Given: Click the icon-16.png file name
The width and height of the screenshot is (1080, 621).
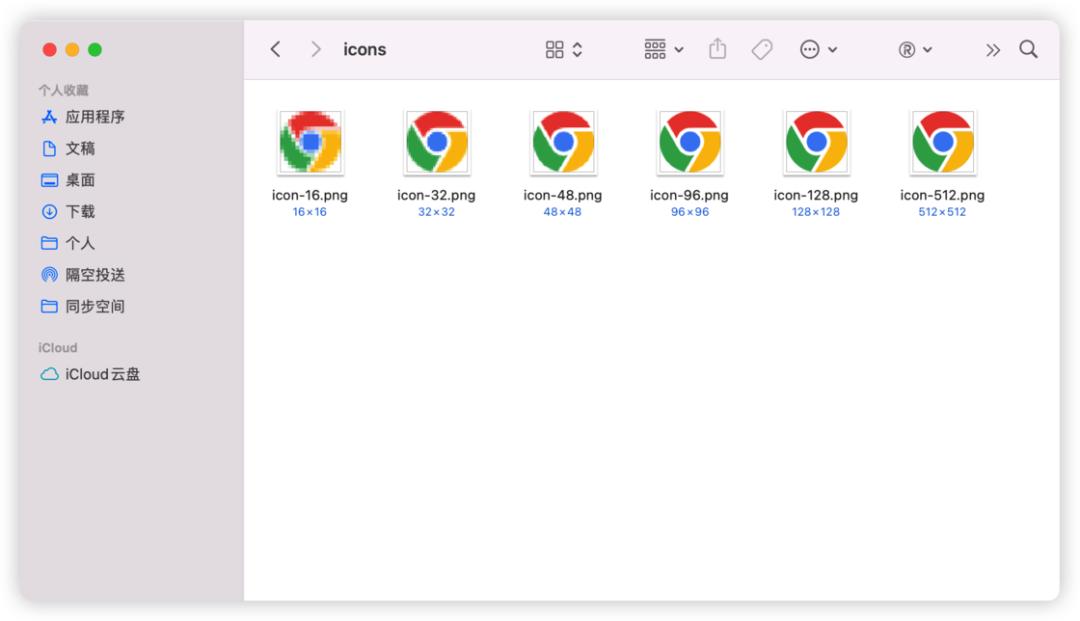Looking at the screenshot, I should 310,195.
